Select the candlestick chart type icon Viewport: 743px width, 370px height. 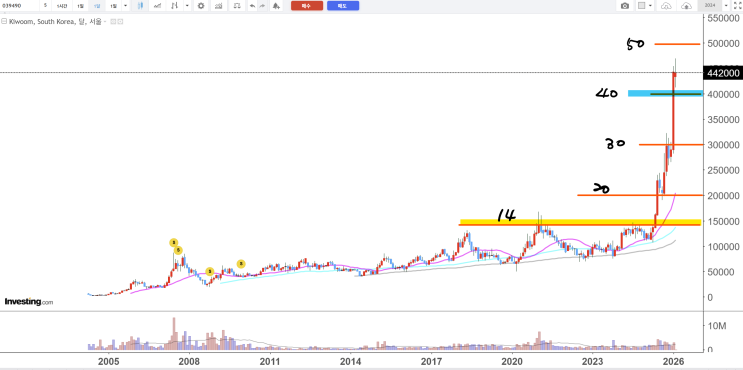140,6
